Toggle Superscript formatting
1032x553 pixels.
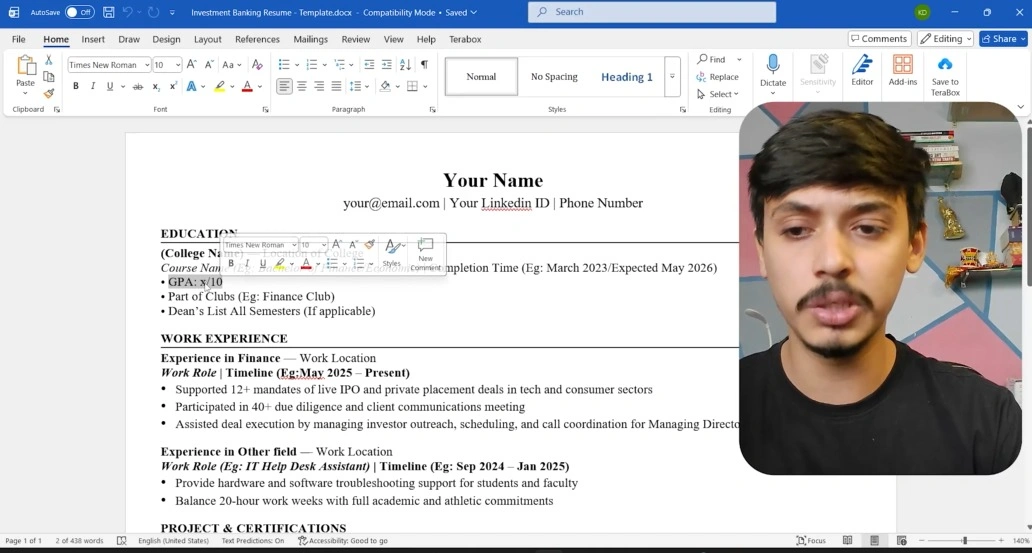(173, 86)
